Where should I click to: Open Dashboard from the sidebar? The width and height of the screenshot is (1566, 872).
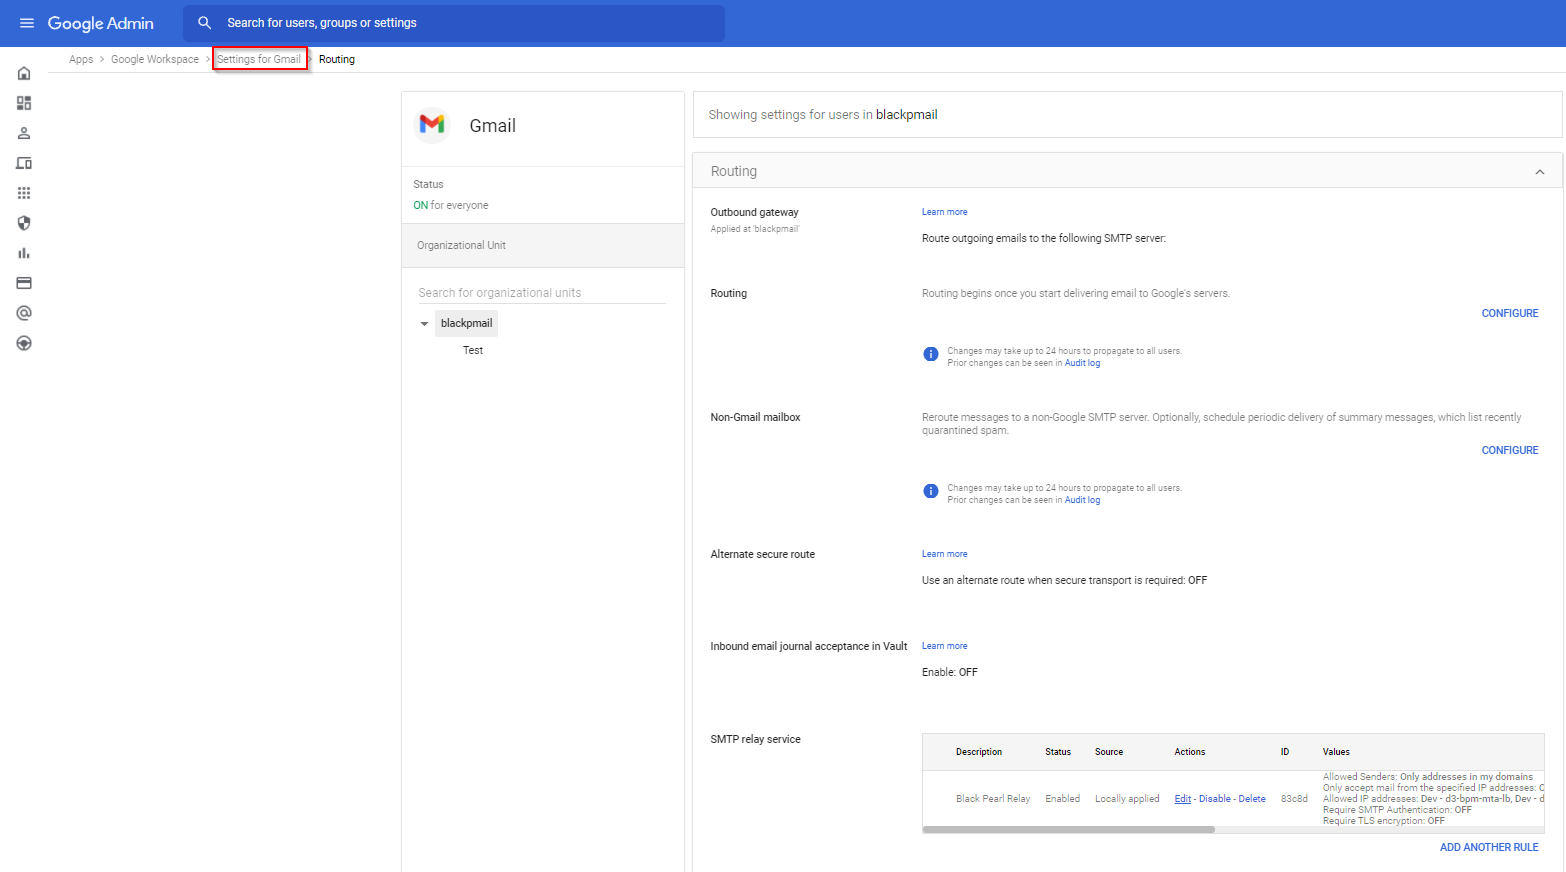24,103
